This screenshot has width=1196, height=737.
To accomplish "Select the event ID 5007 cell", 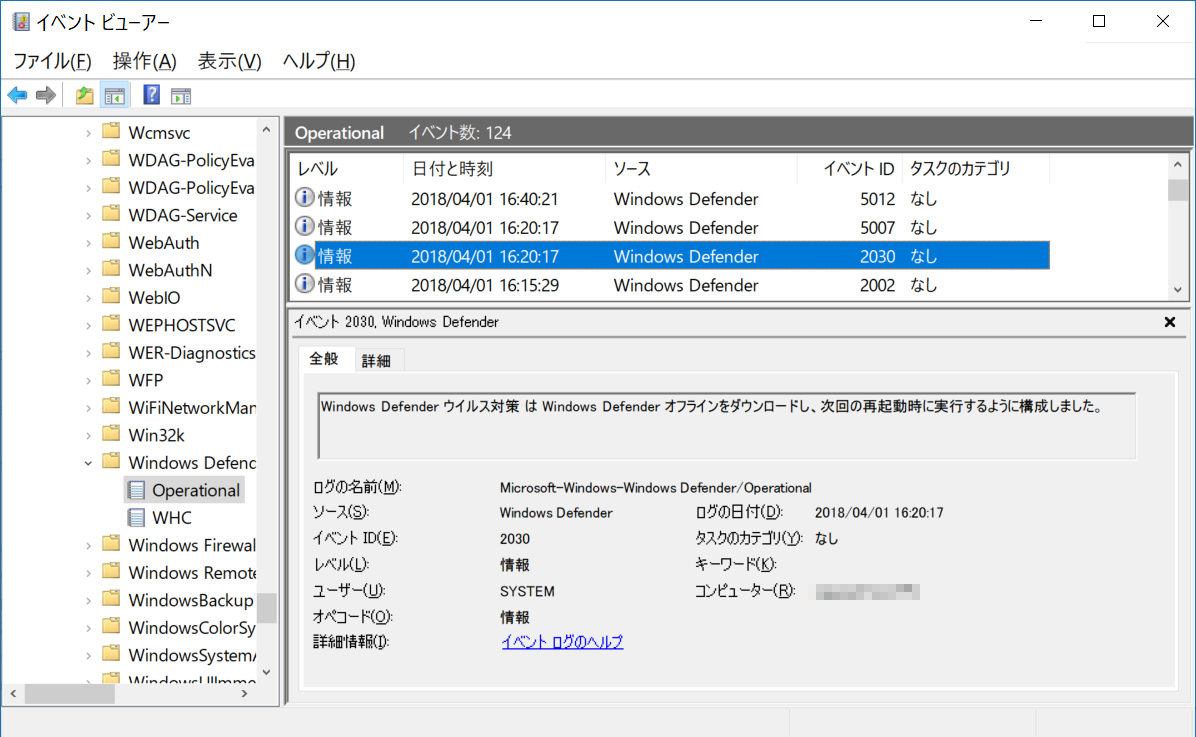I will point(877,227).
